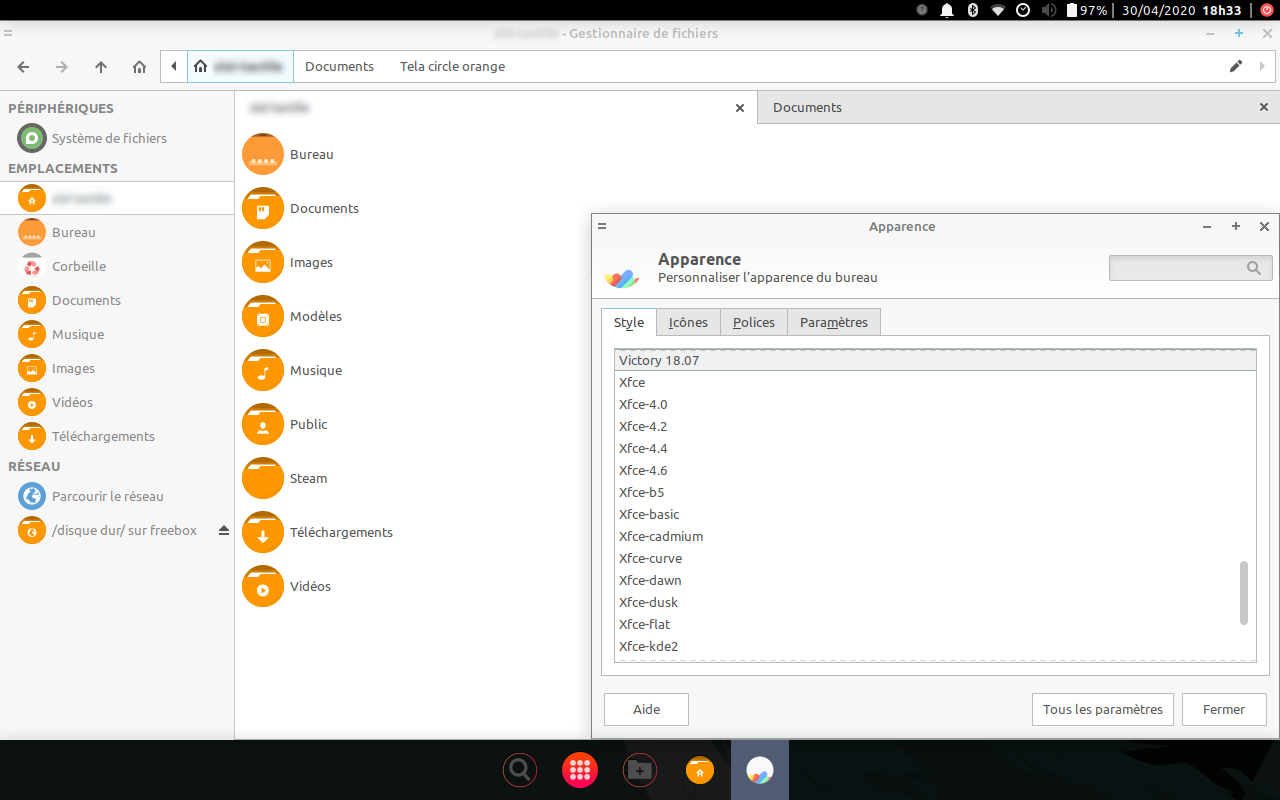Click the folder-with-plus icon in the dock
Viewport: 1280px width, 800px height.
(x=640, y=770)
